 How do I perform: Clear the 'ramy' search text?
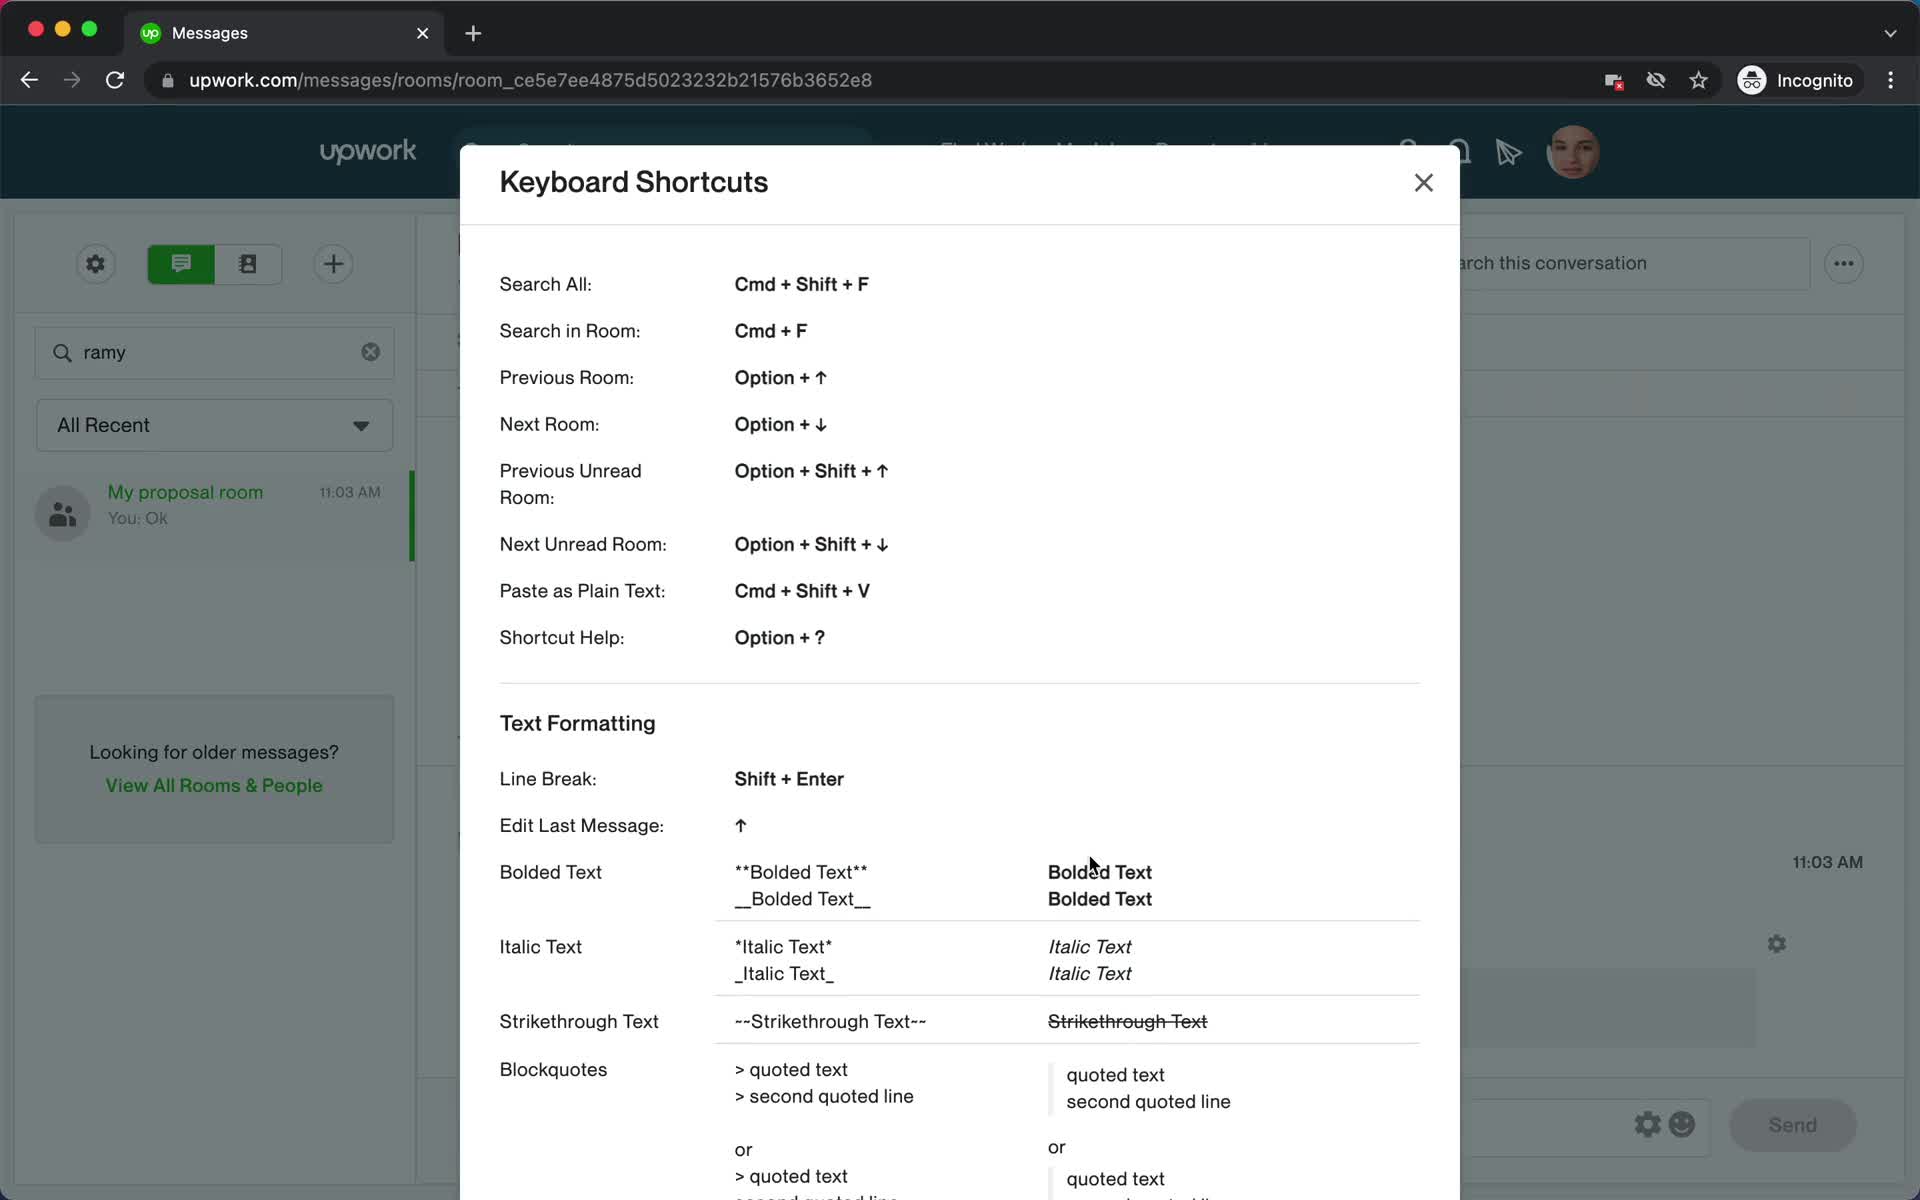(x=370, y=352)
